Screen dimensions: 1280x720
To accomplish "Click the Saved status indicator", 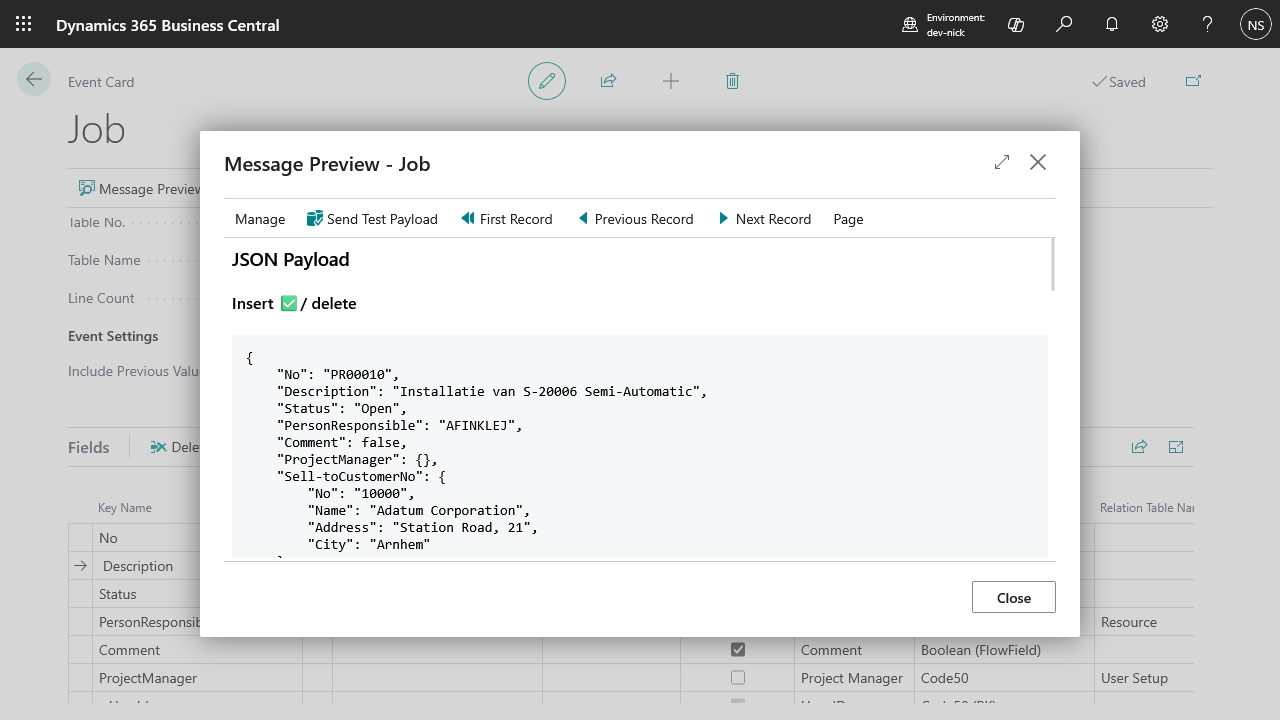I will pyautogui.click(x=1119, y=82).
